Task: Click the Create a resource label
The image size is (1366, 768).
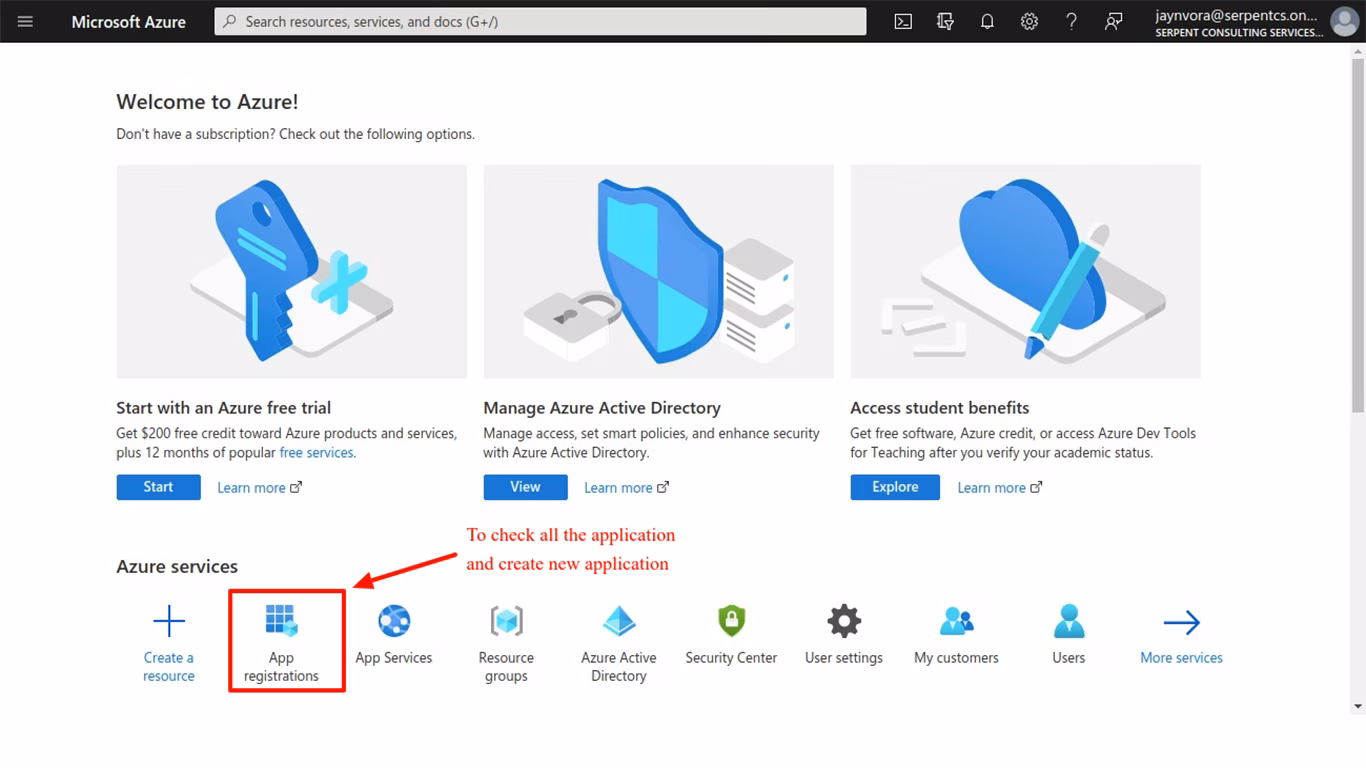Action: 169,667
